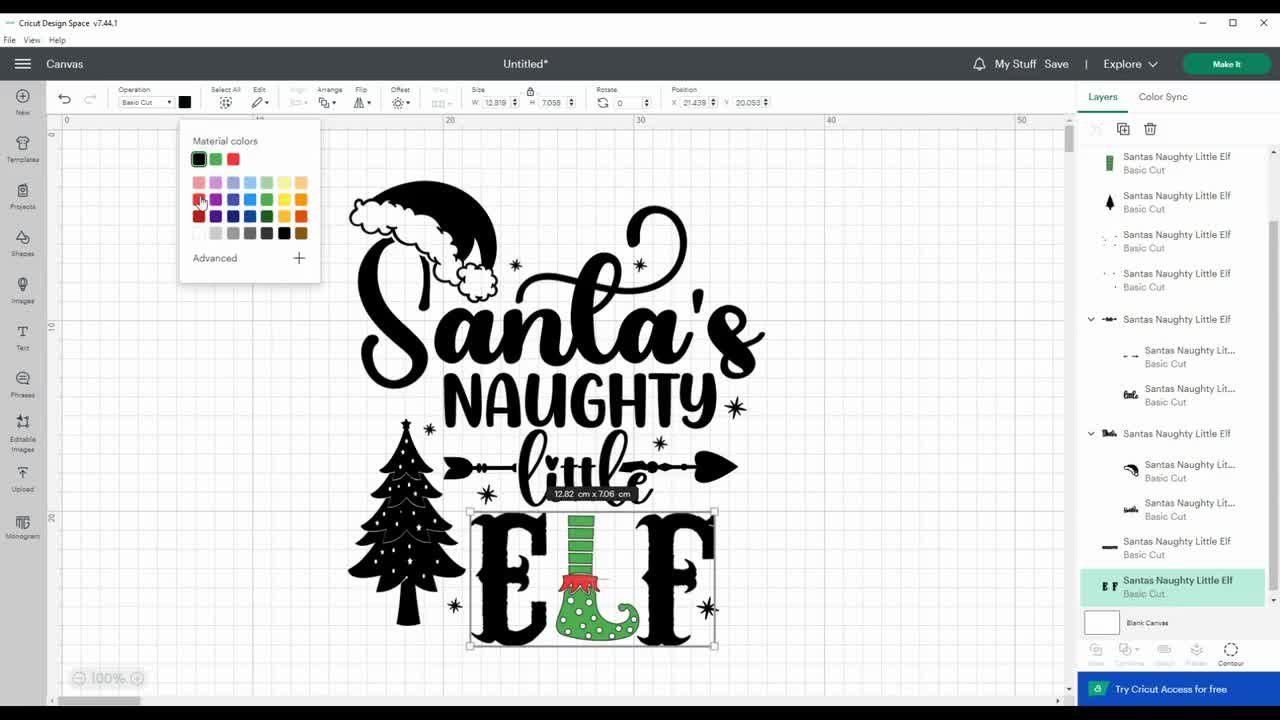Collapse the first Santas Naughty Little Elf group
The width and height of the screenshot is (1280, 720).
coord(1091,320)
